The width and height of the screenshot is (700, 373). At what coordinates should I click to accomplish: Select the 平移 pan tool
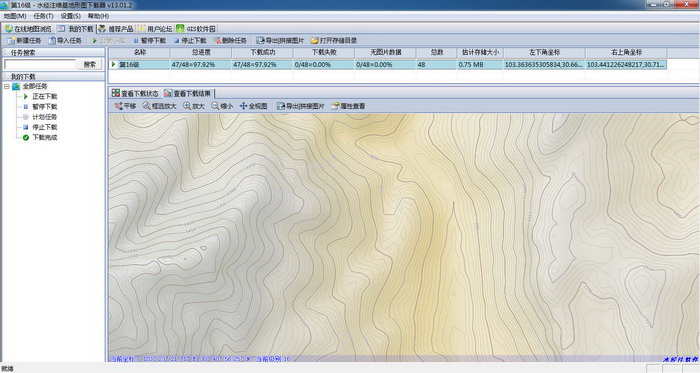coord(125,106)
